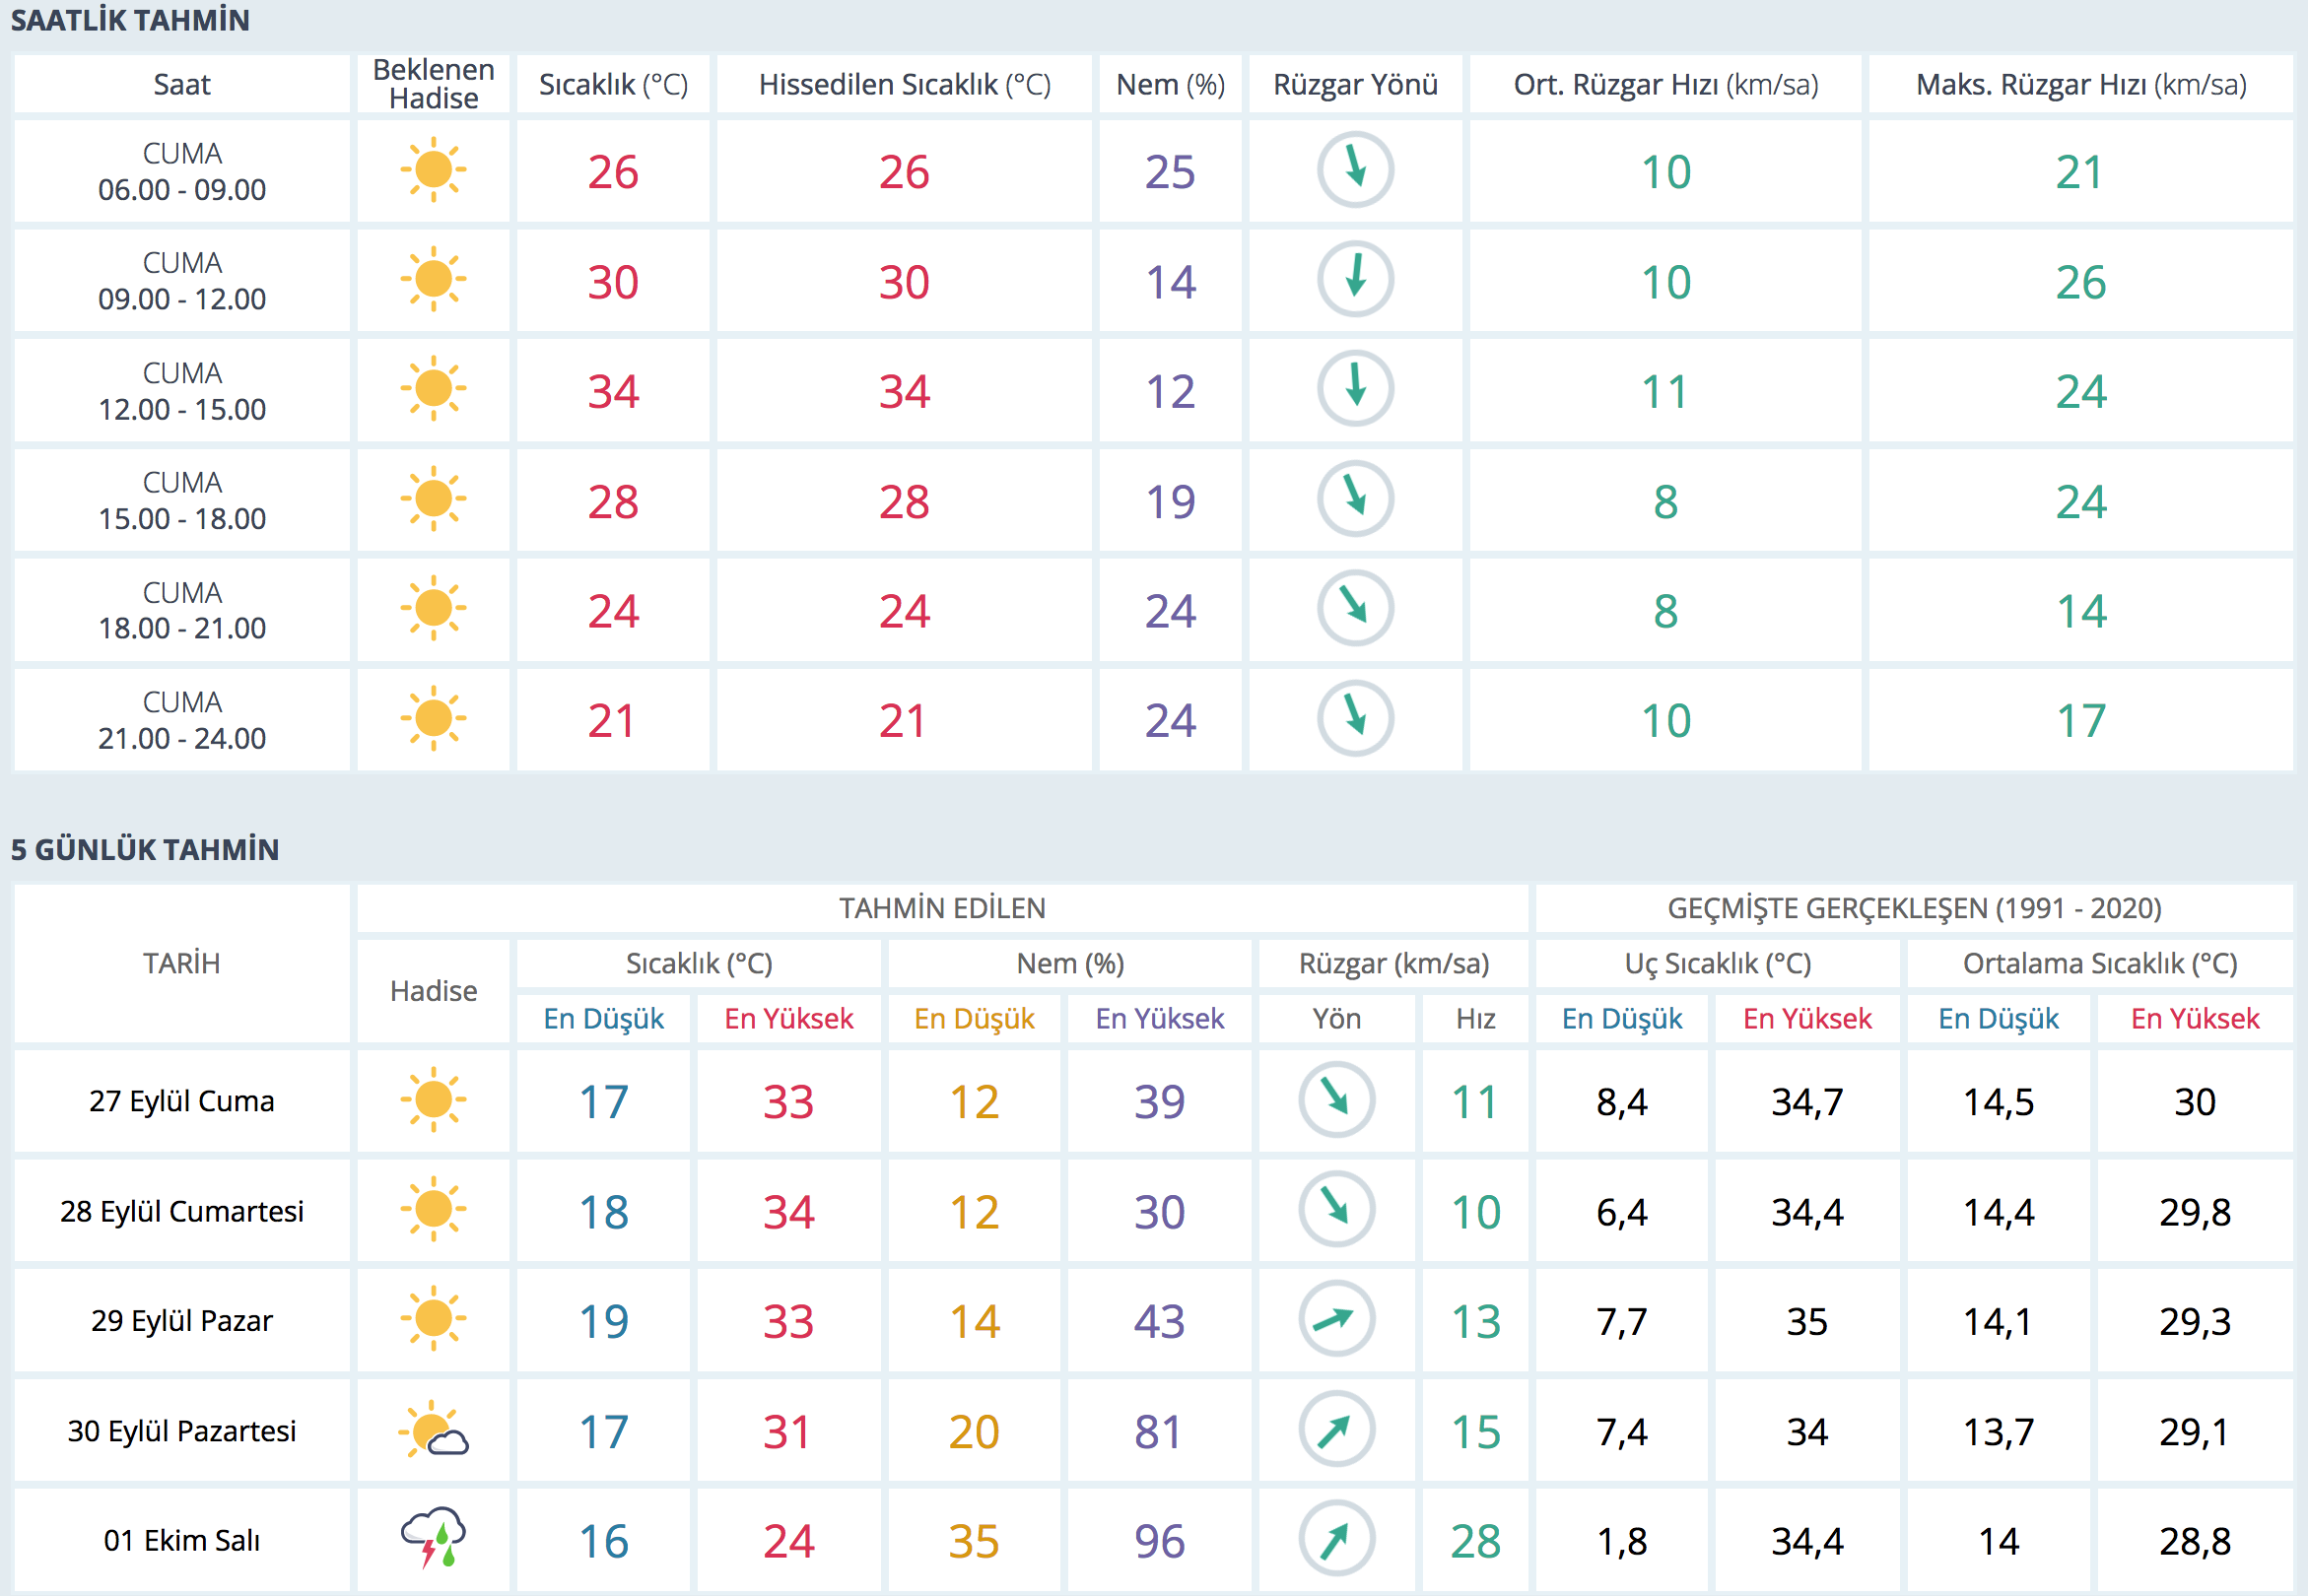This screenshot has width=2308, height=1596.
Task: Click the GEÇMİŞTE GERÇEKLEŞEN (1991 - 2020) header
Action: pyautogui.click(x=1914, y=908)
